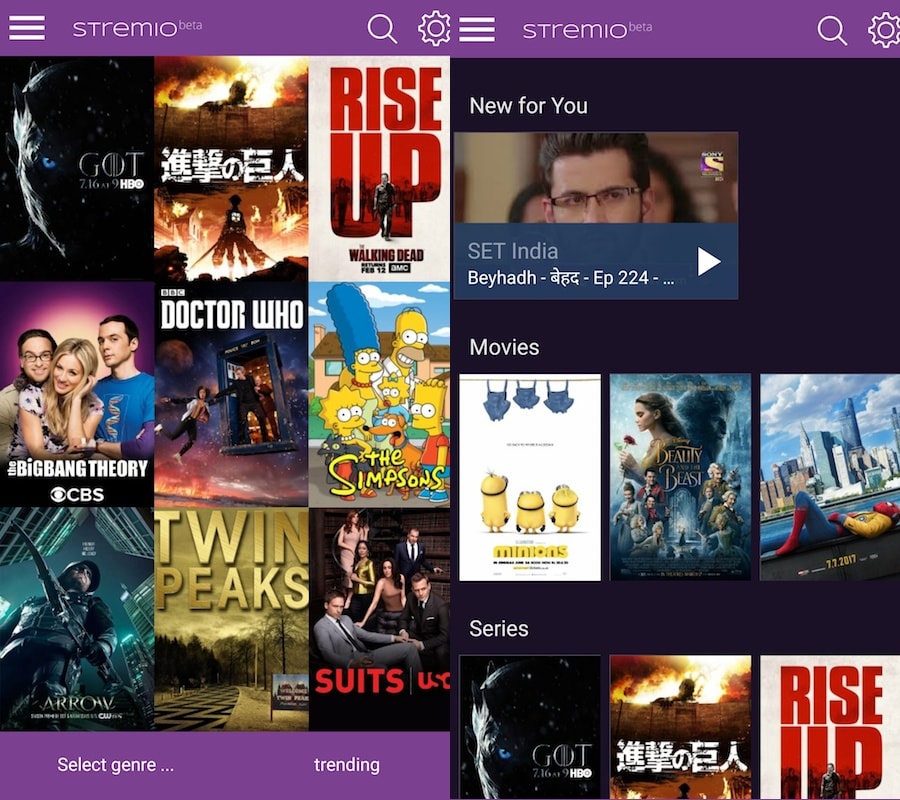
Task: Open Rise Up poster in Series row
Action: click(830, 727)
